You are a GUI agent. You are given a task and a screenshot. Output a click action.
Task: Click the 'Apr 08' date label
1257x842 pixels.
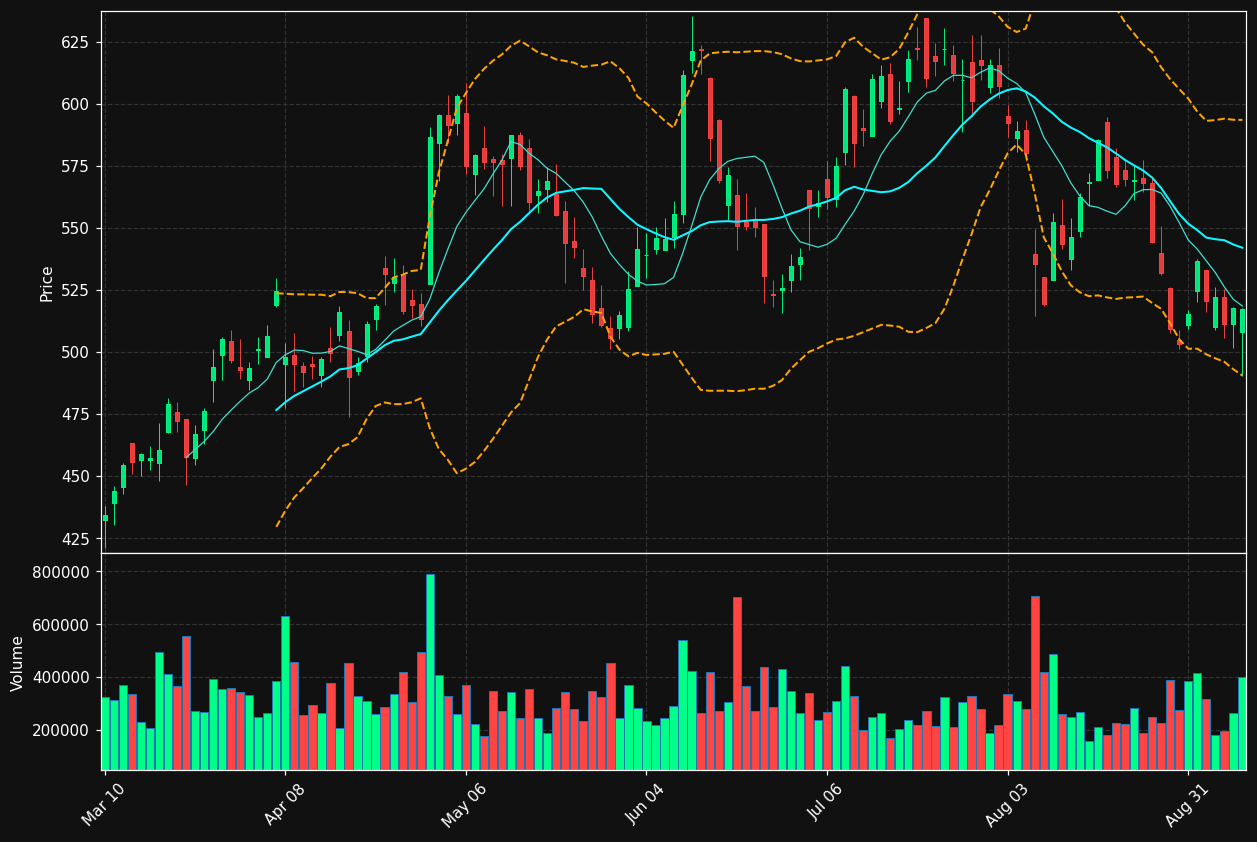[x=284, y=805]
